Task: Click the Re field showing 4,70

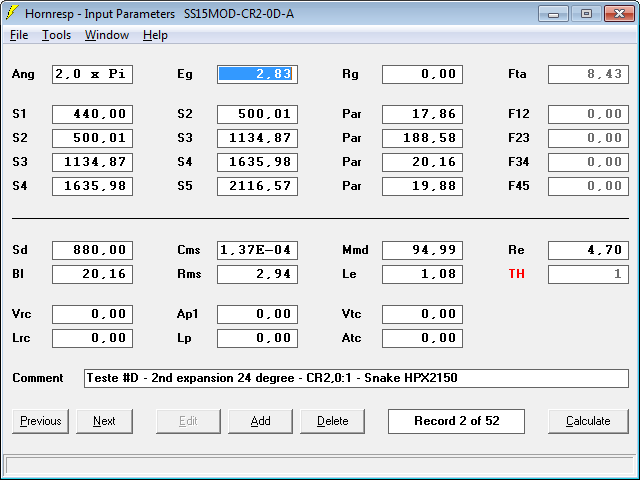Action: 588,250
